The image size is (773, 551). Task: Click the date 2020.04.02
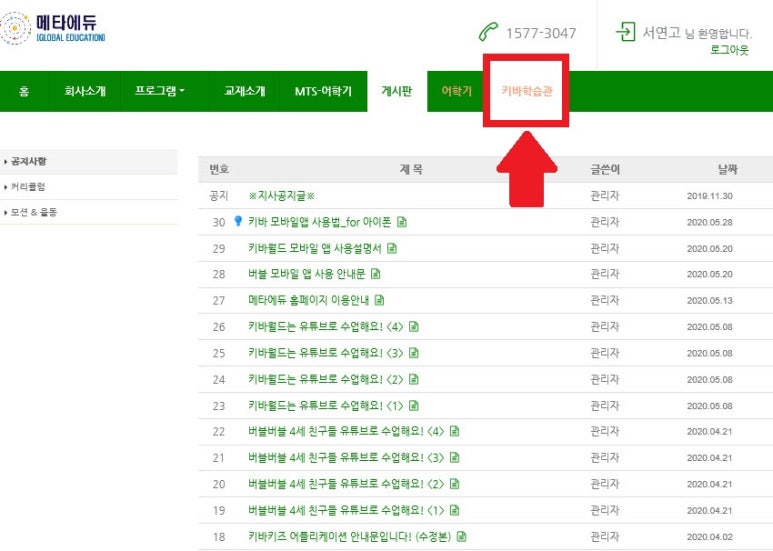(x=709, y=537)
